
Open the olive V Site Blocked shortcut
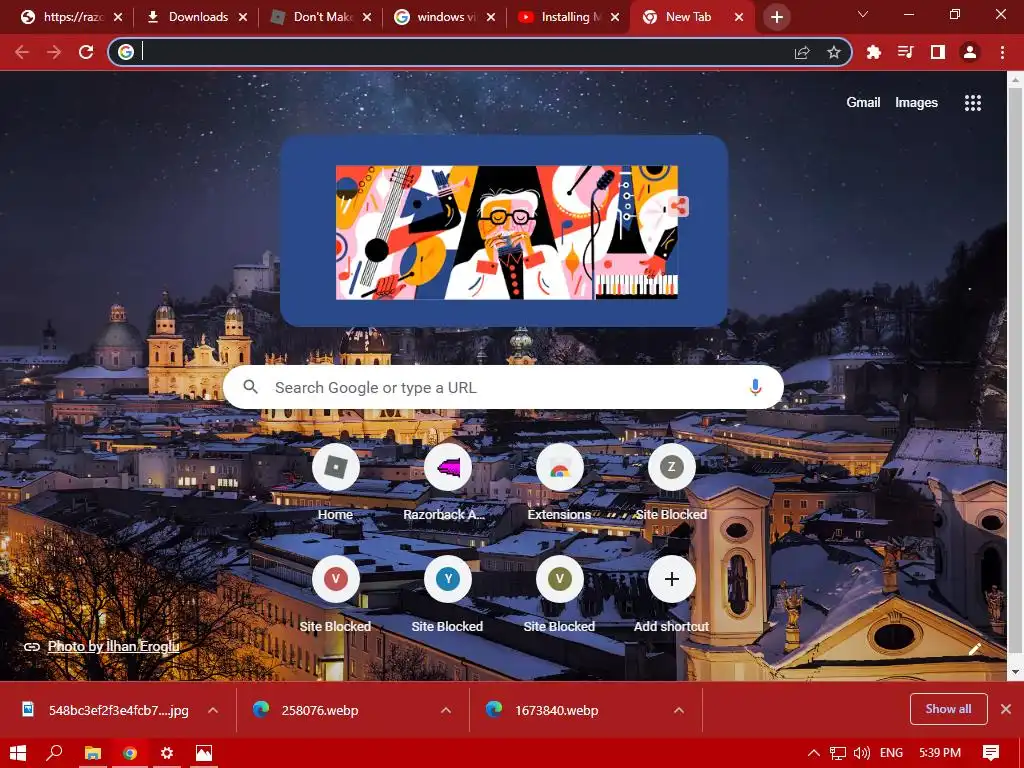[x=559, y=595]
